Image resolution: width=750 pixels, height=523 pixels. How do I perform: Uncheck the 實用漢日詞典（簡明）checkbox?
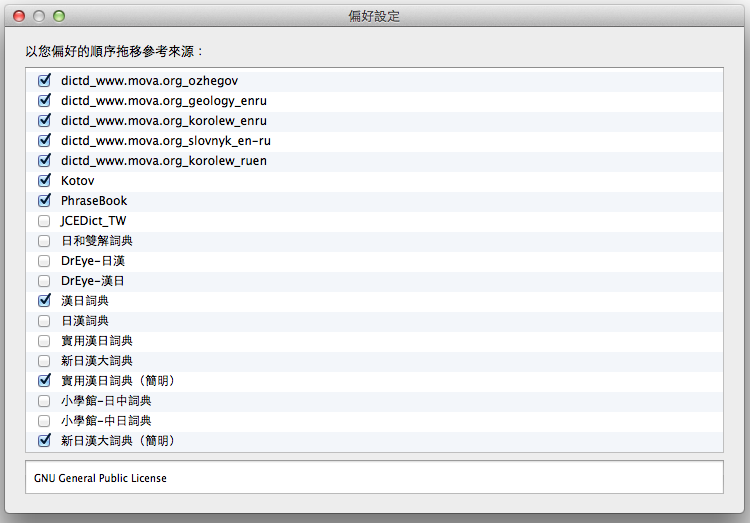tap(44, 381)
